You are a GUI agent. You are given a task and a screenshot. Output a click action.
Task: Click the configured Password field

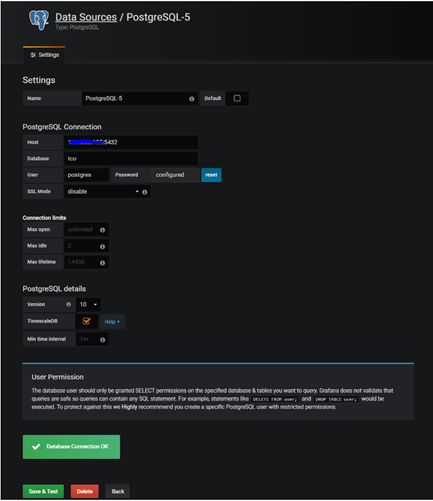point(175,175)
